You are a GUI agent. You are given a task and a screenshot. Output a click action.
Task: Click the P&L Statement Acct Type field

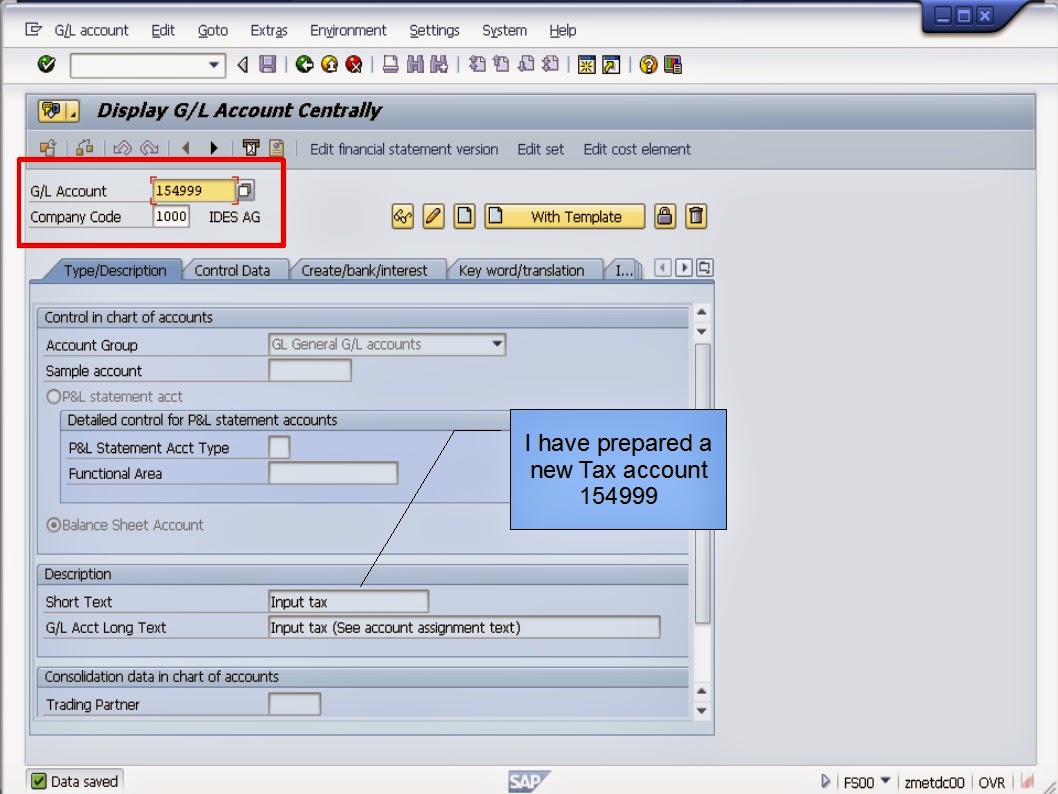pyautogui.click(x=279, y=447)
